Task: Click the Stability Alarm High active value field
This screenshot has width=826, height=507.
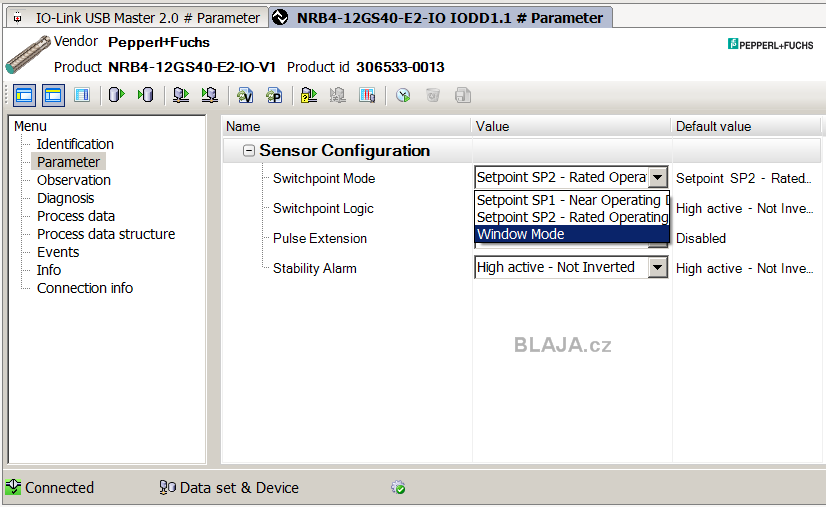Action: point(562,267)
